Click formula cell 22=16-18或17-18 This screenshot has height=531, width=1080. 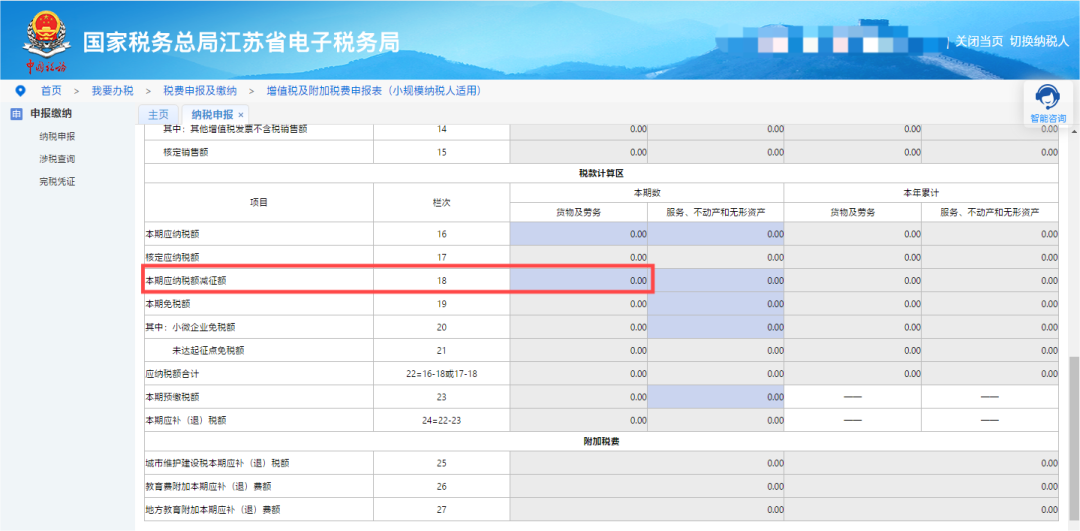442,374
